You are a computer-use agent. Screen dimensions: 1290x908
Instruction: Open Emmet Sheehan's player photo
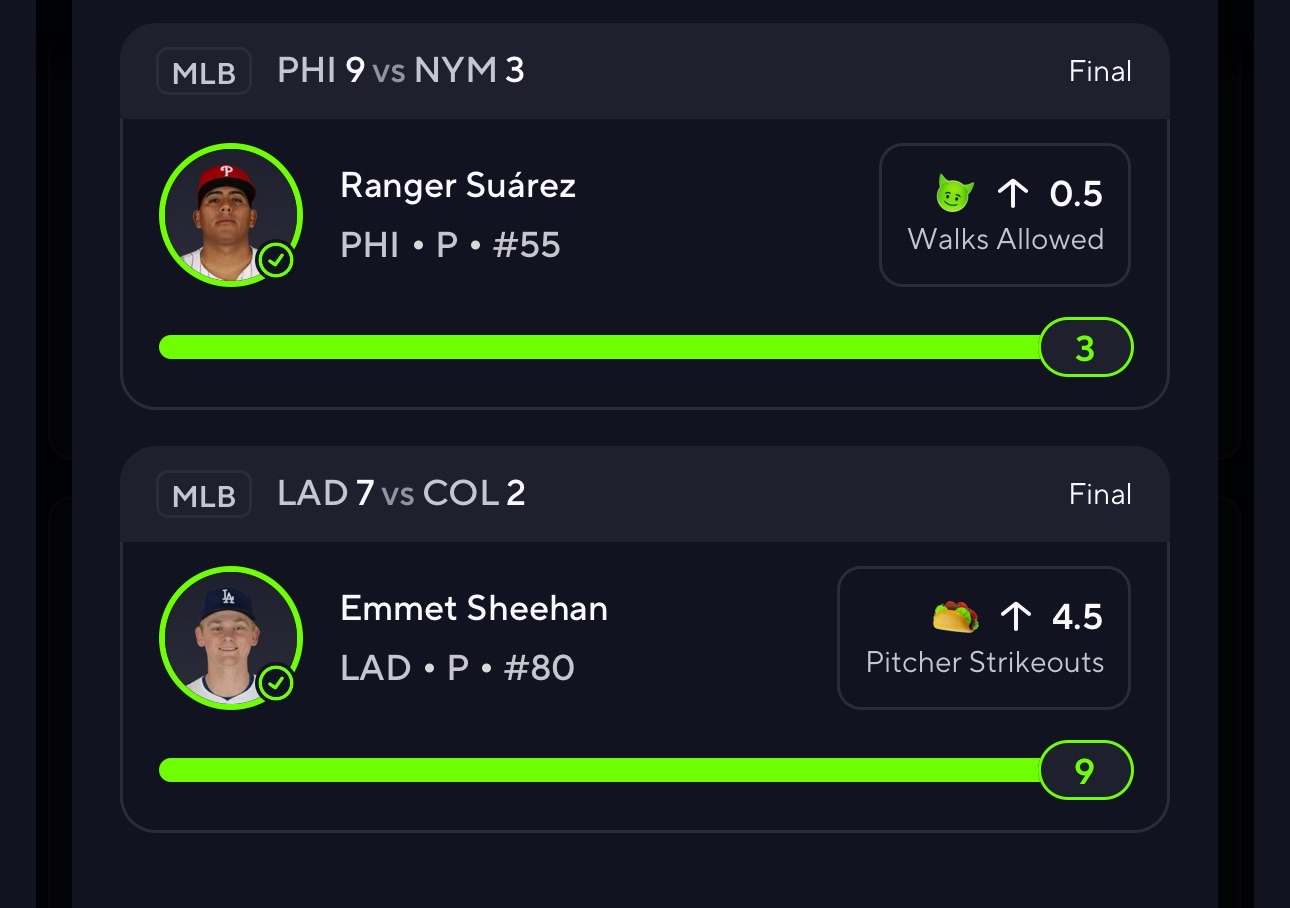coord(229,637)
